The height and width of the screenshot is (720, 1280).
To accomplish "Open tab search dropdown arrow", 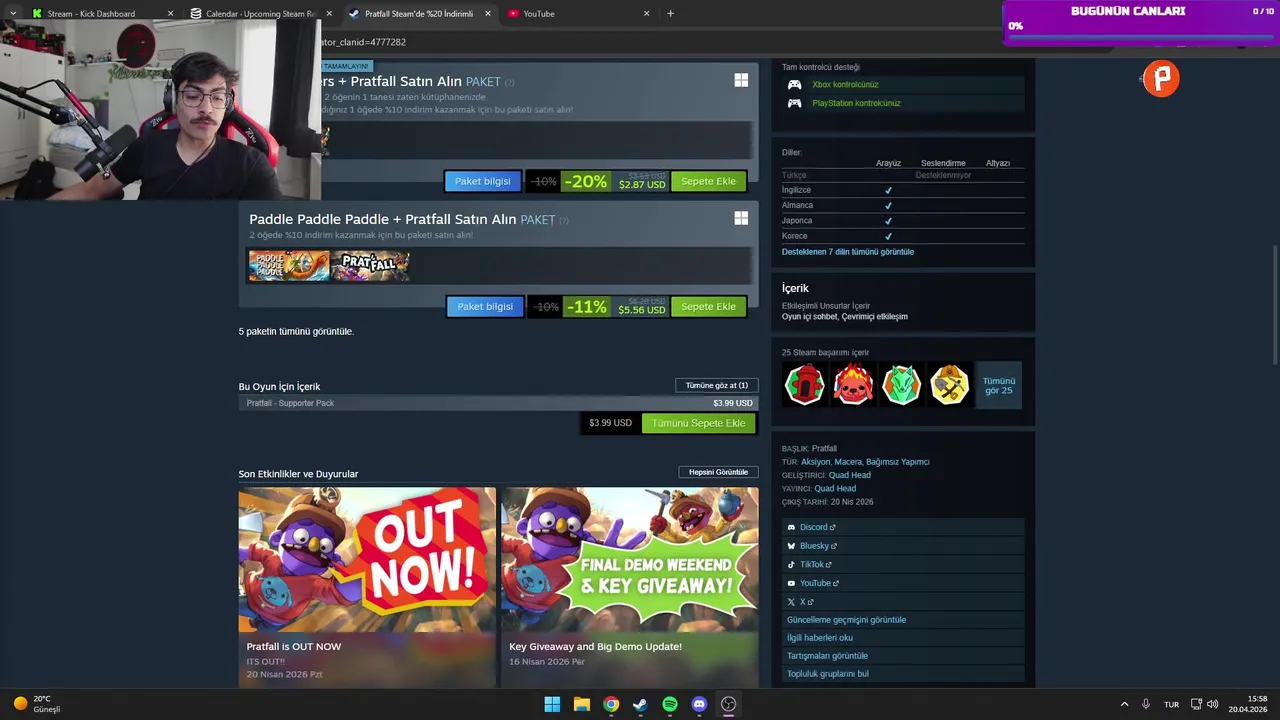I will click(x=12, y=14).
